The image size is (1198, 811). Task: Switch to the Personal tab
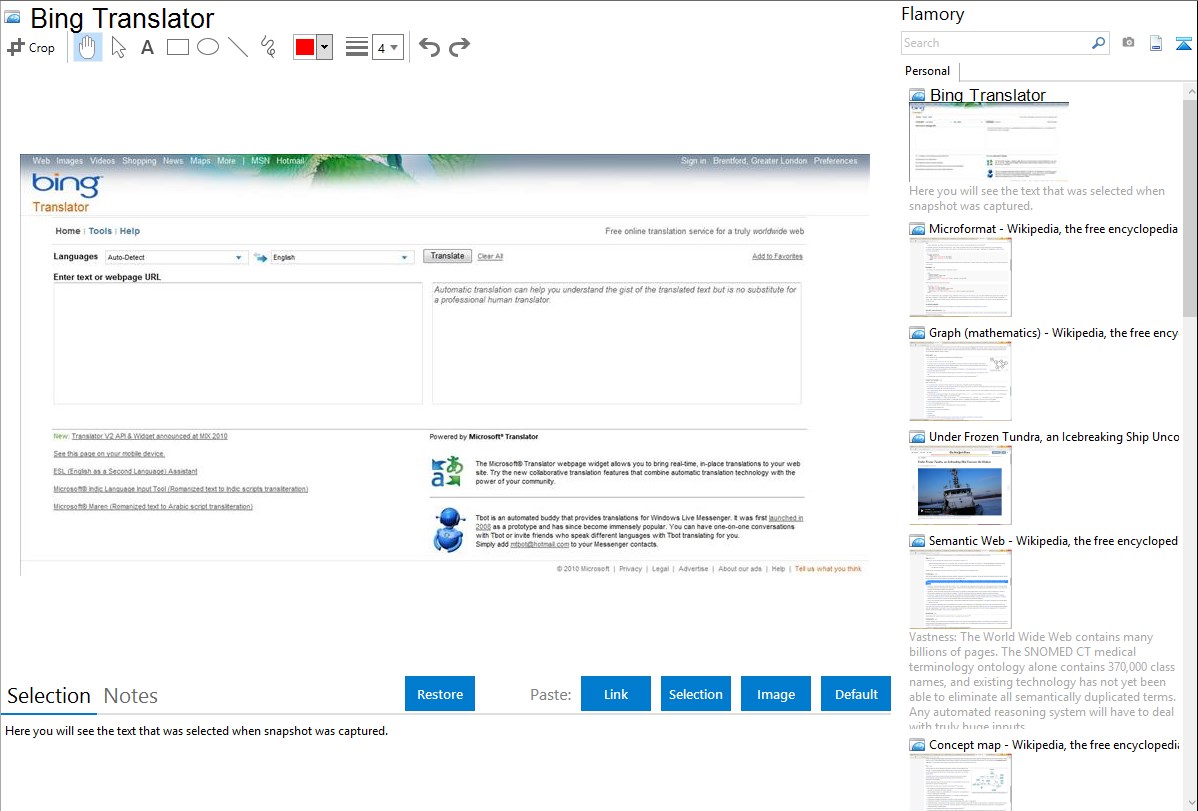coord(928,71)
